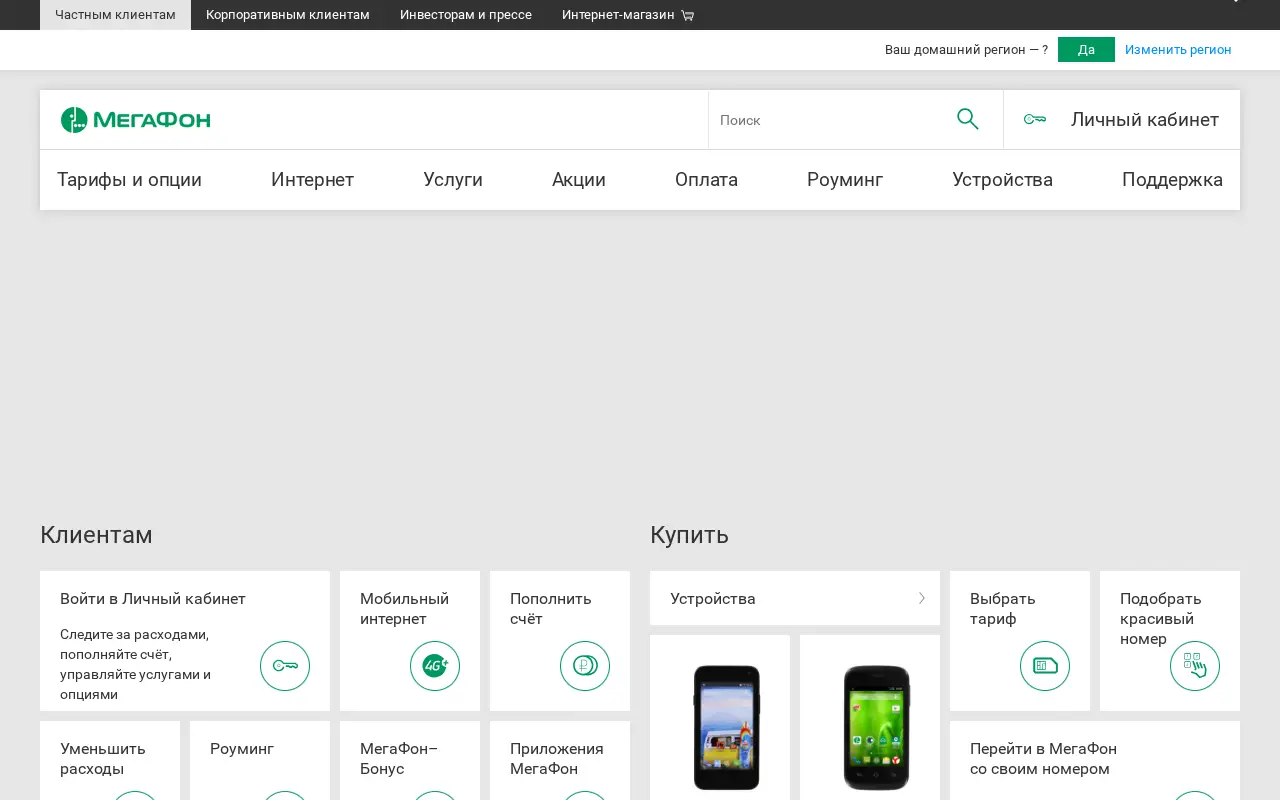Viewport: 1280px width, 800px height.
Task: Click the Мобильный интернет card title
Action: point(404,608)
